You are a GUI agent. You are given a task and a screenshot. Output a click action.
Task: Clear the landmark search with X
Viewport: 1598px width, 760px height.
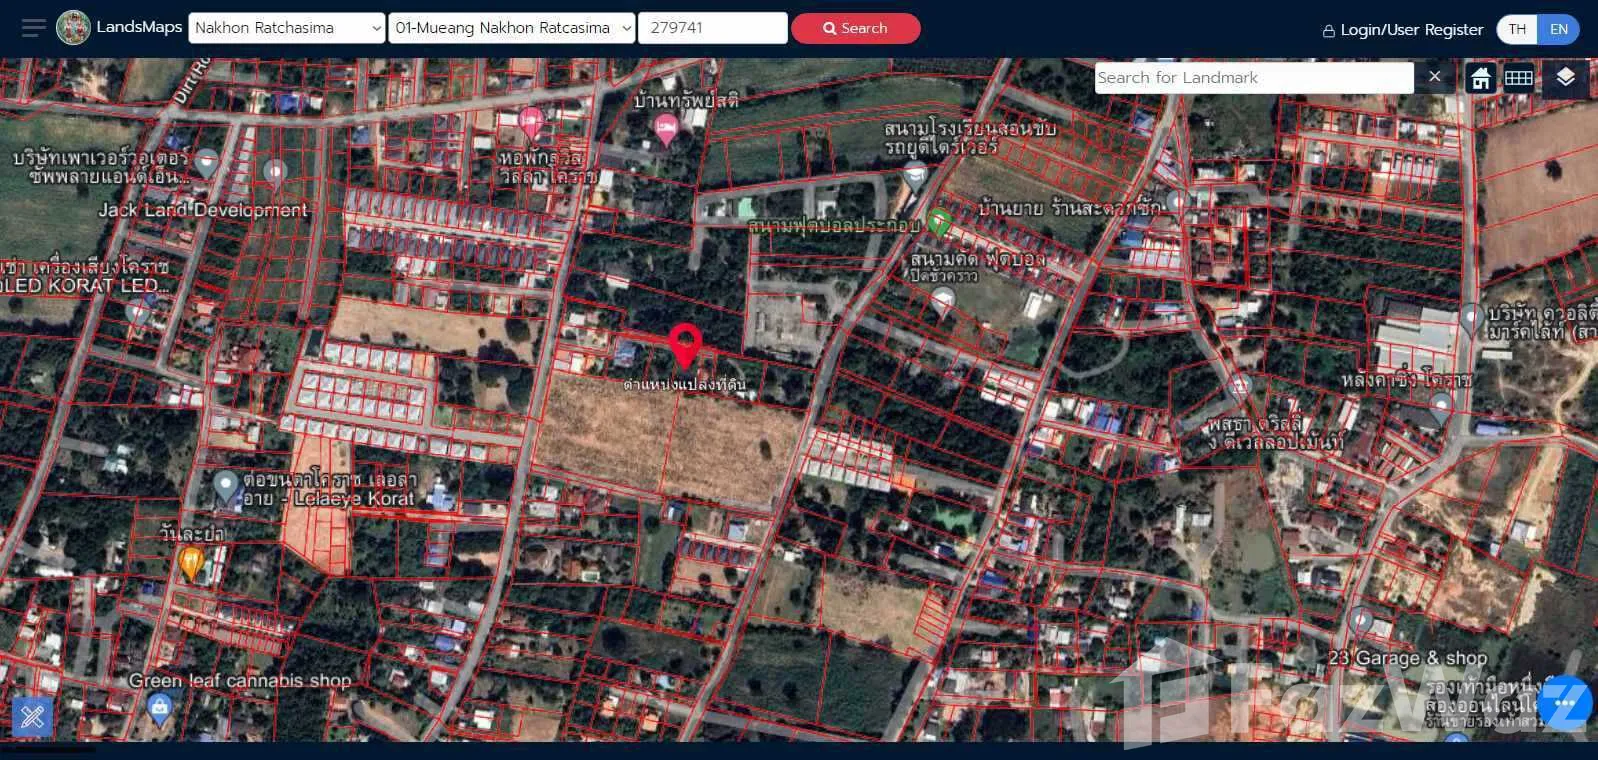(x=1435, y=77)
